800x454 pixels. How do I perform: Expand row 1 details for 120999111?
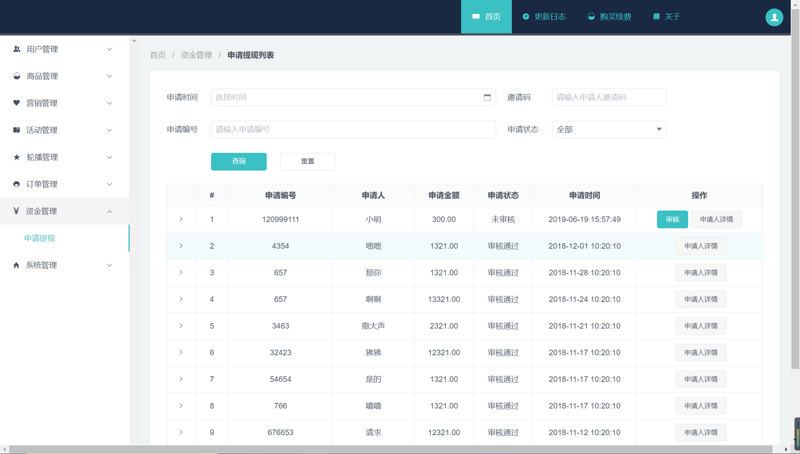181,219
